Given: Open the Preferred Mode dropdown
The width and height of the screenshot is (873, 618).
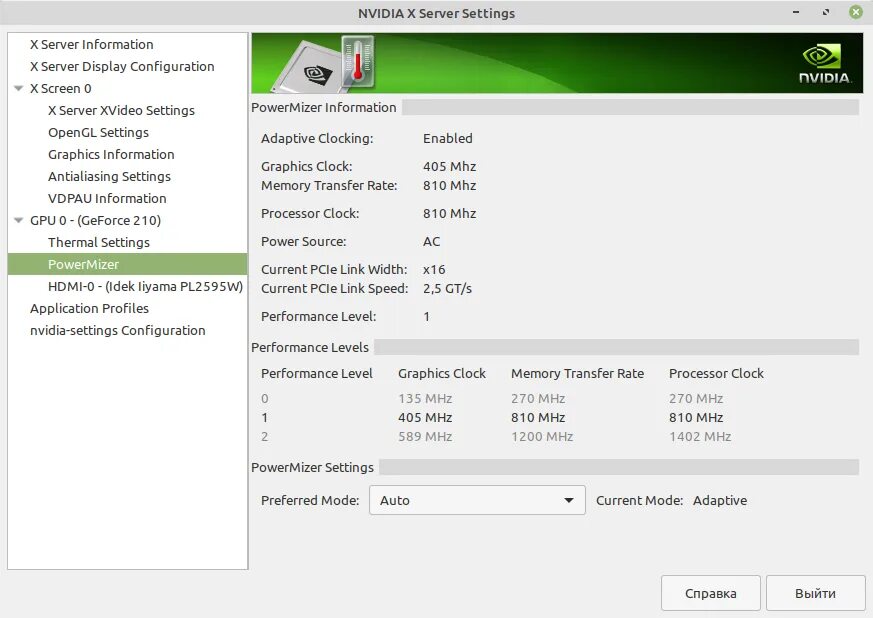Looking at the screenshot, I should pos(477,500).
